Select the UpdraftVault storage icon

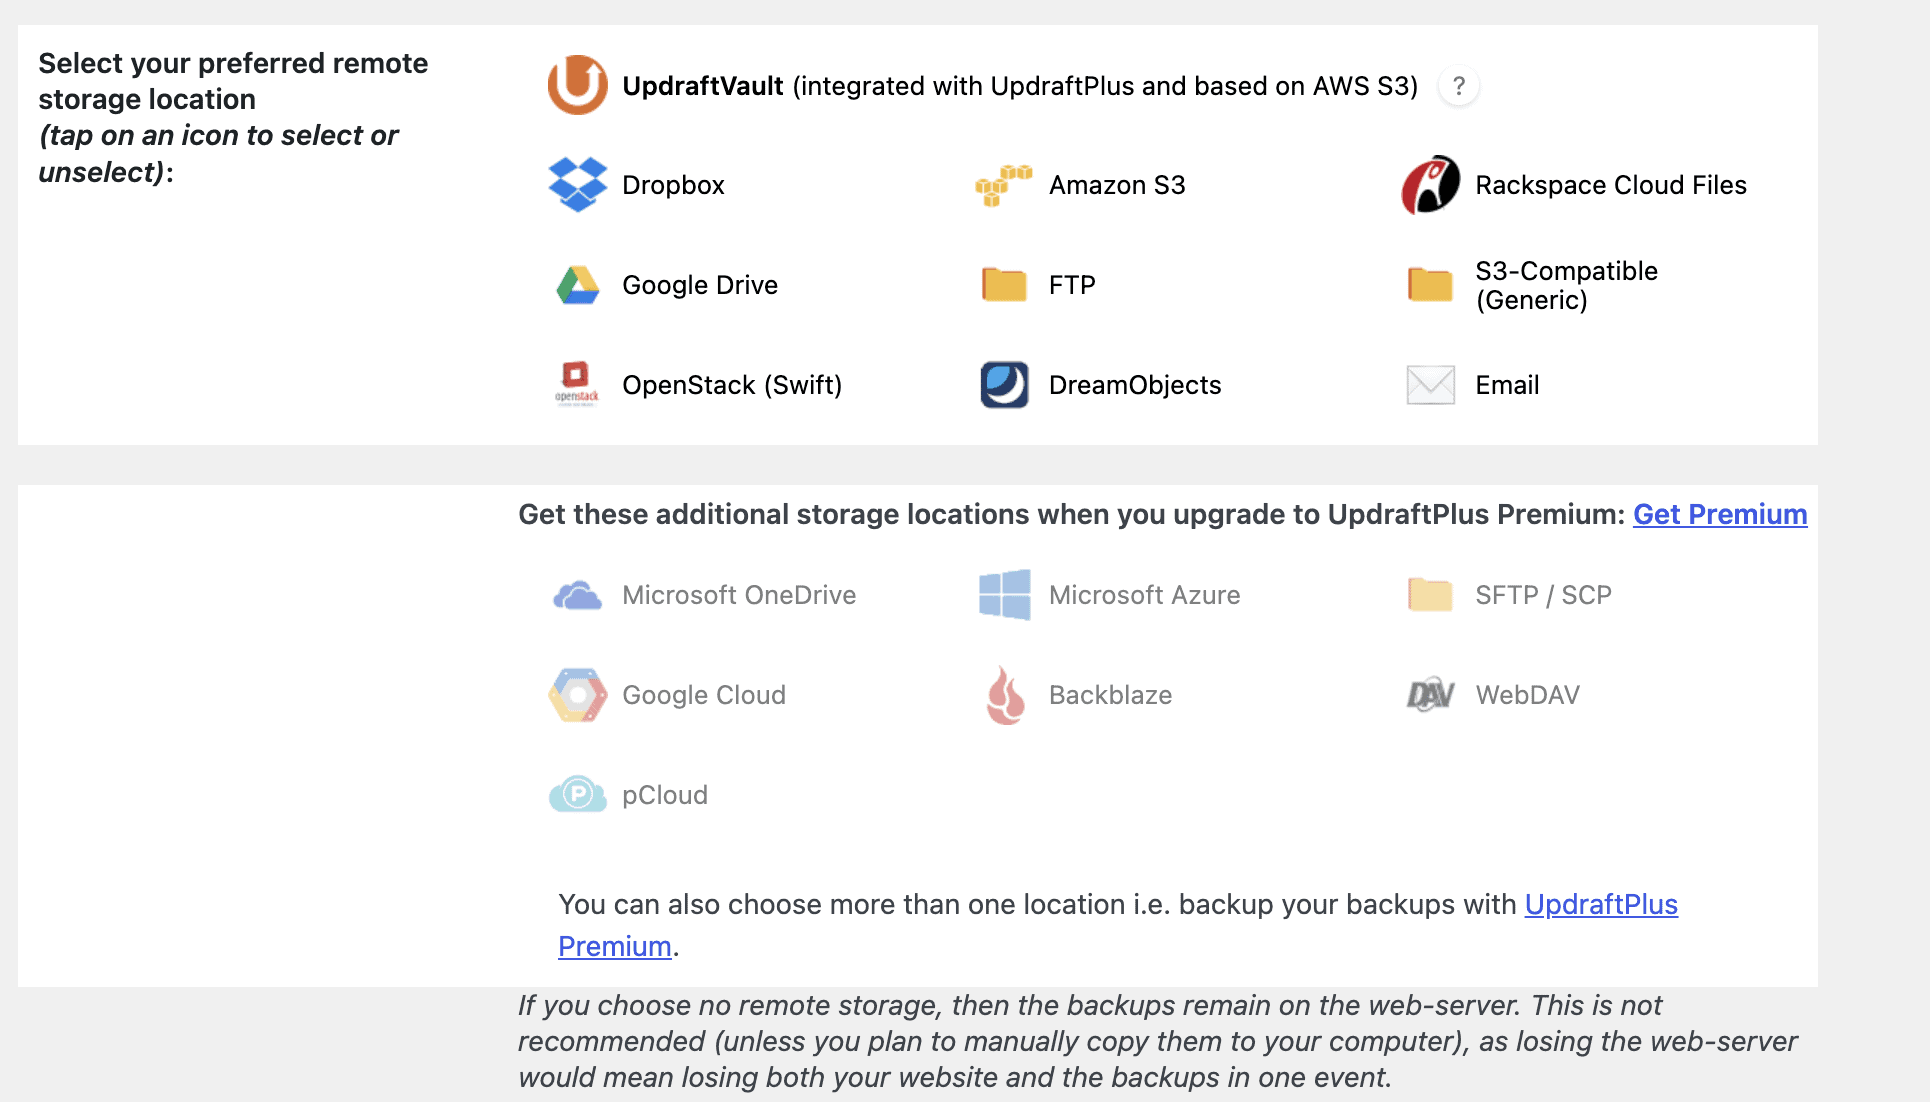(577, 85)
